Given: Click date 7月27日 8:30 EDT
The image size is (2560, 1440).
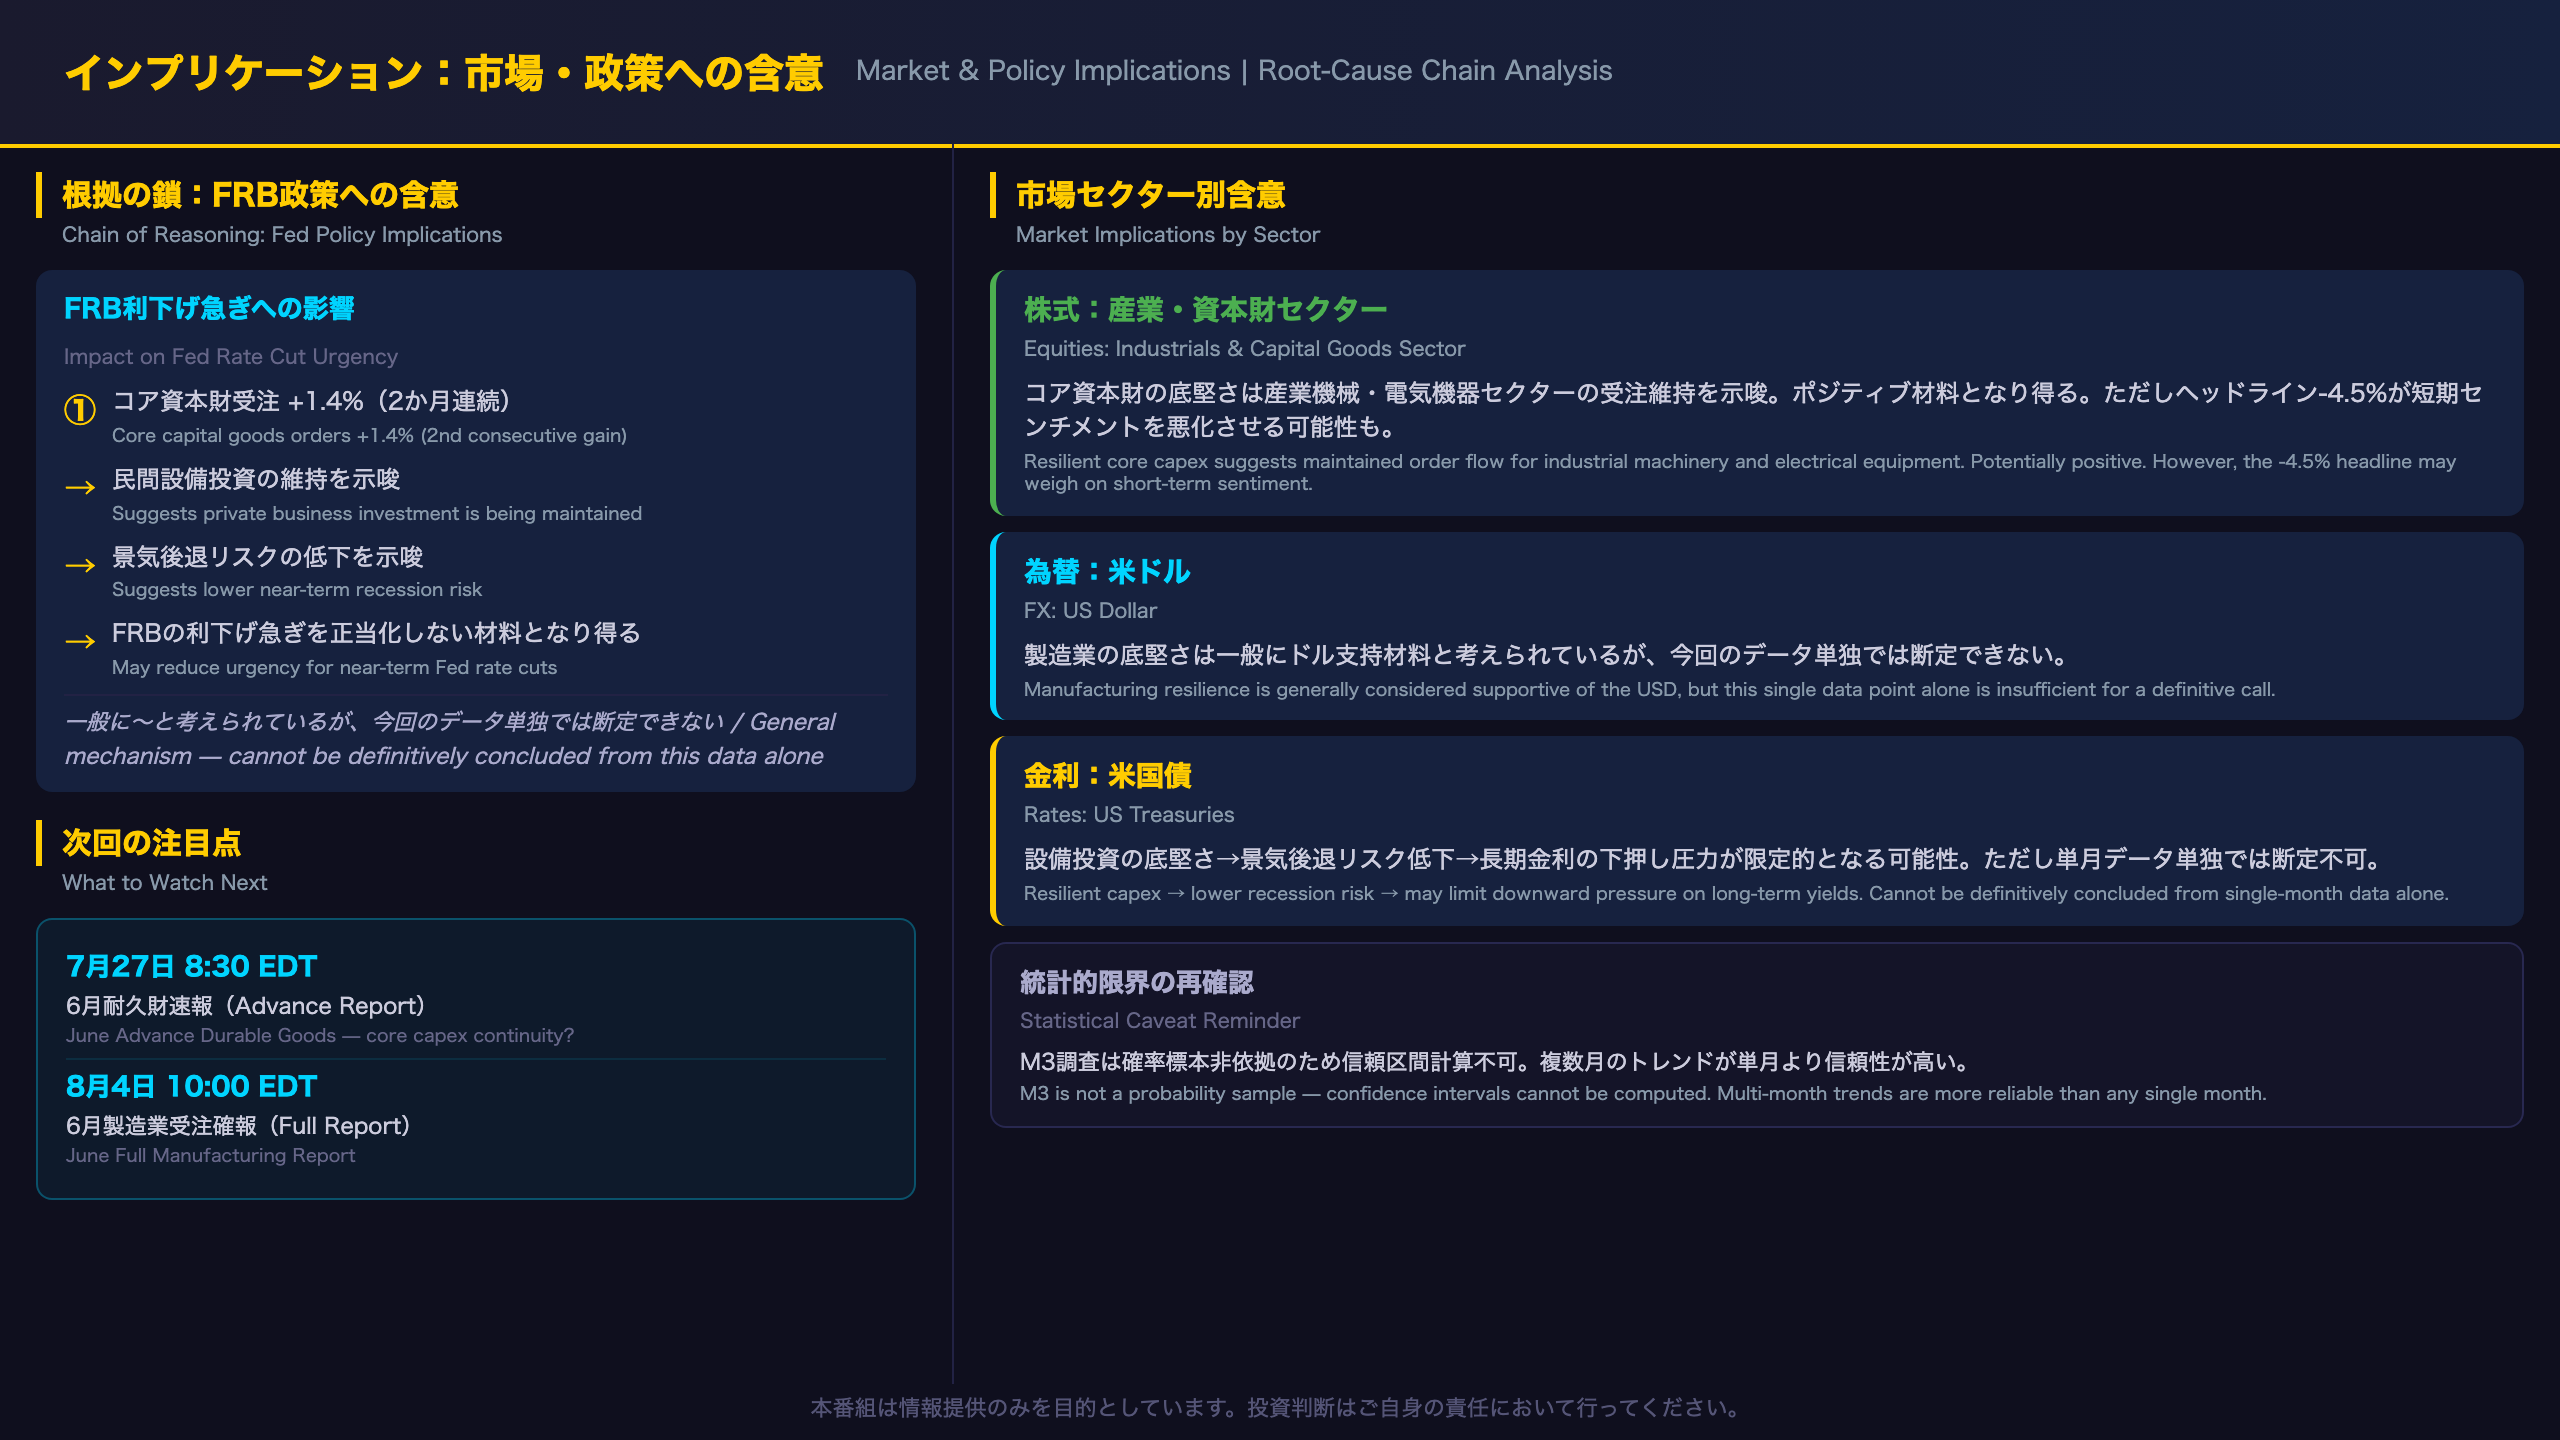Looking at the screenshot, I should point(192,966).
